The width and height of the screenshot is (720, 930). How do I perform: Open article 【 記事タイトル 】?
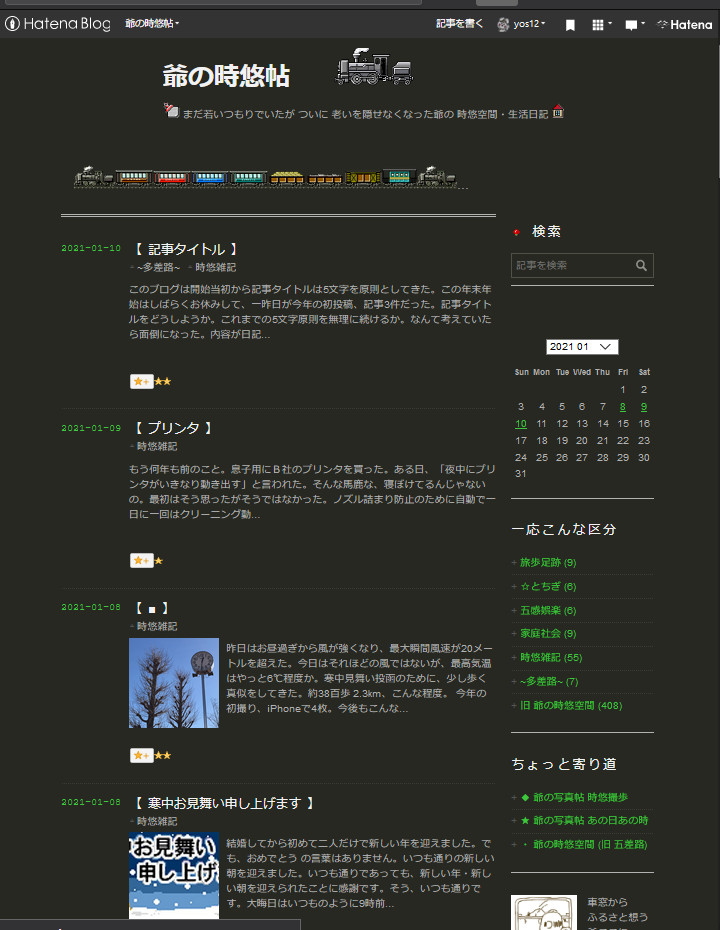[x=186, y=249]
